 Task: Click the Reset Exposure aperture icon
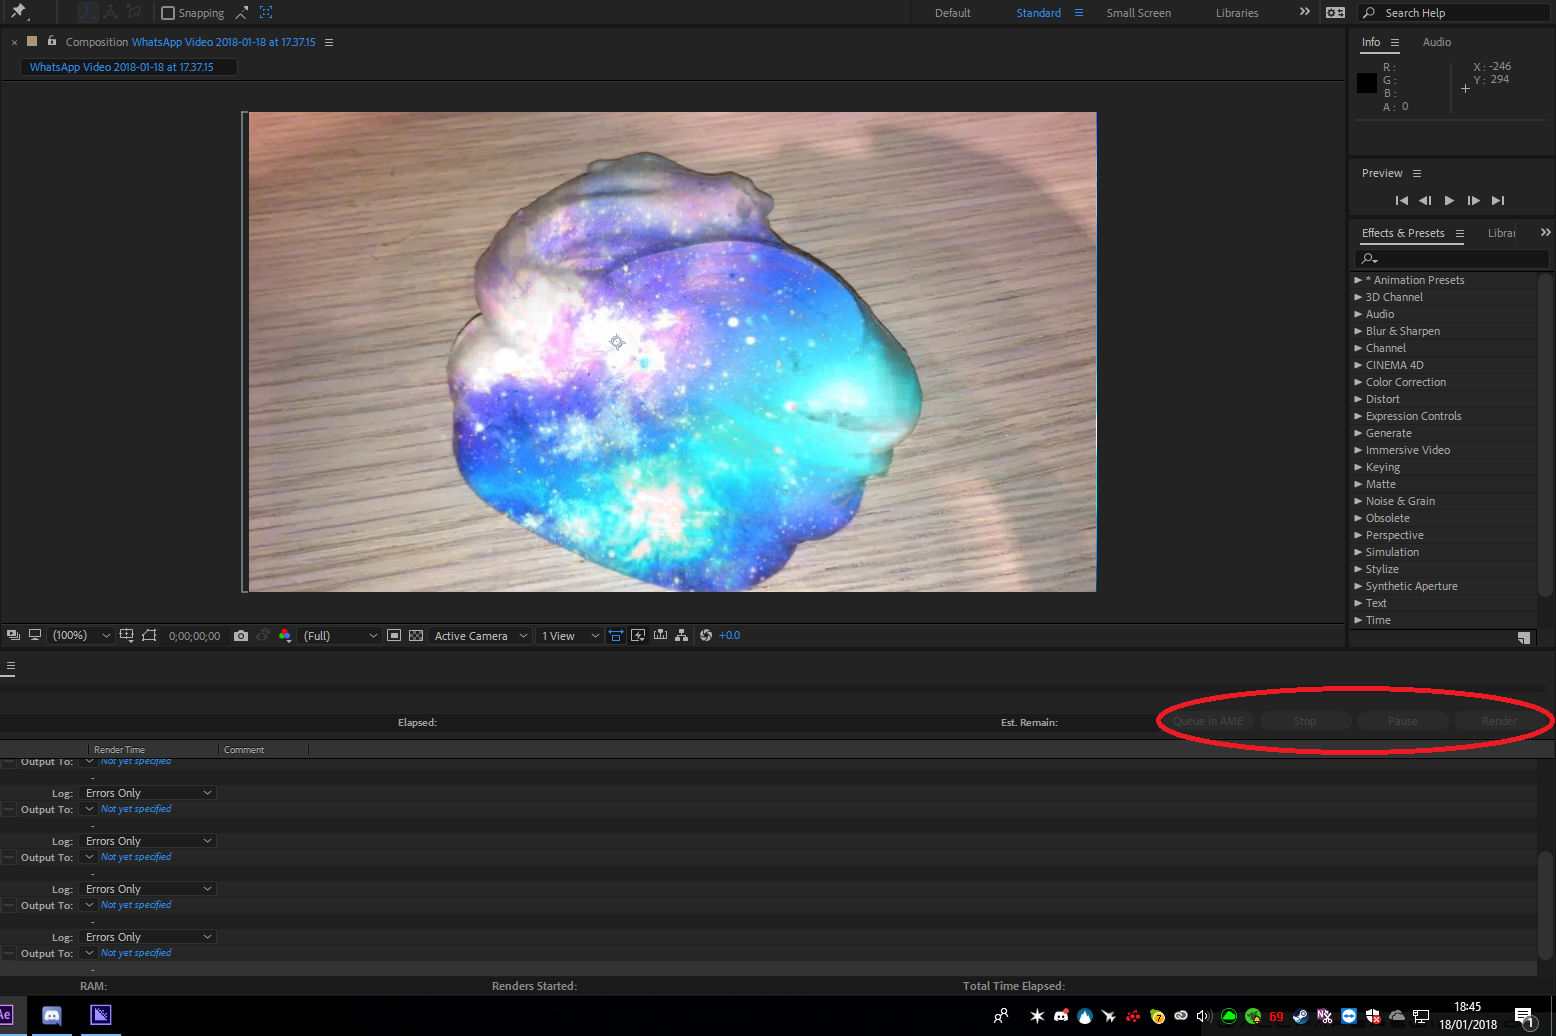coord(706,635)
